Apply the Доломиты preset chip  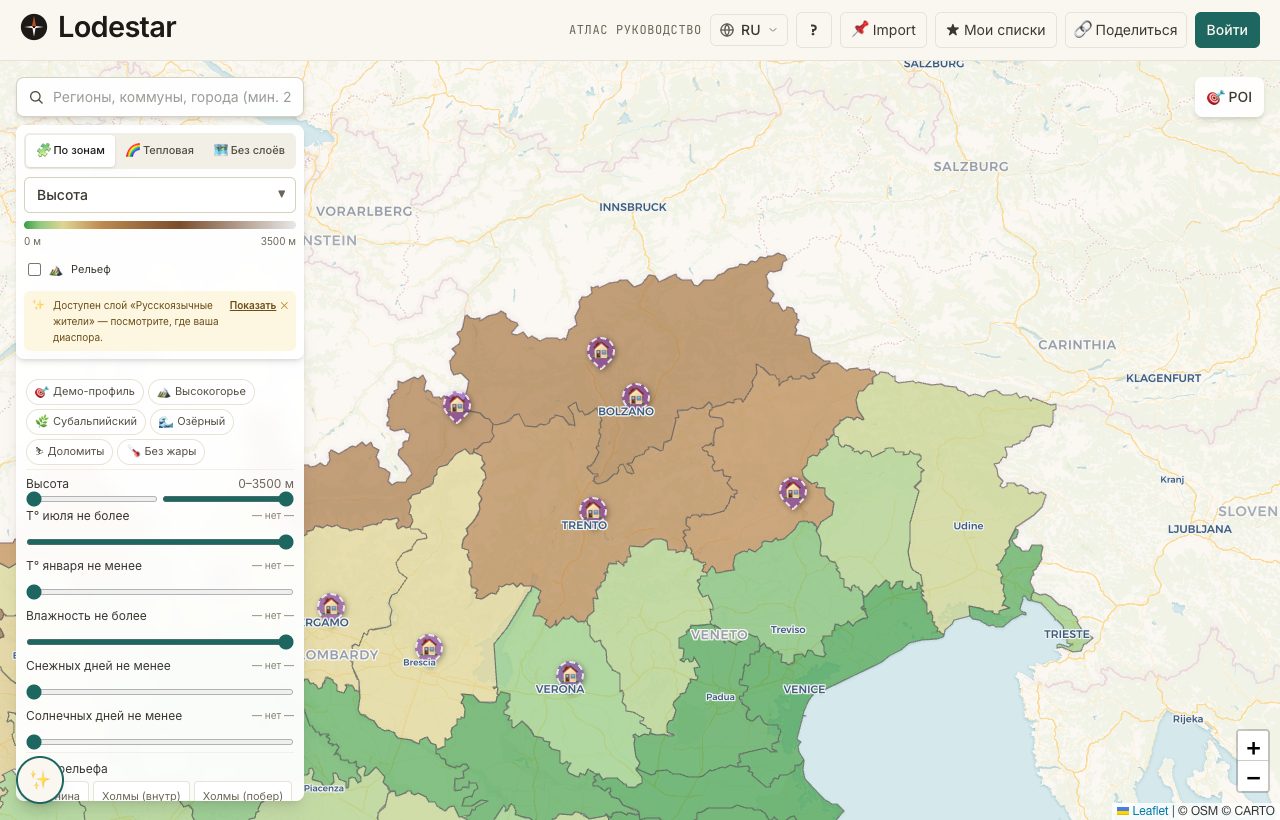click(x=70, y=452)
